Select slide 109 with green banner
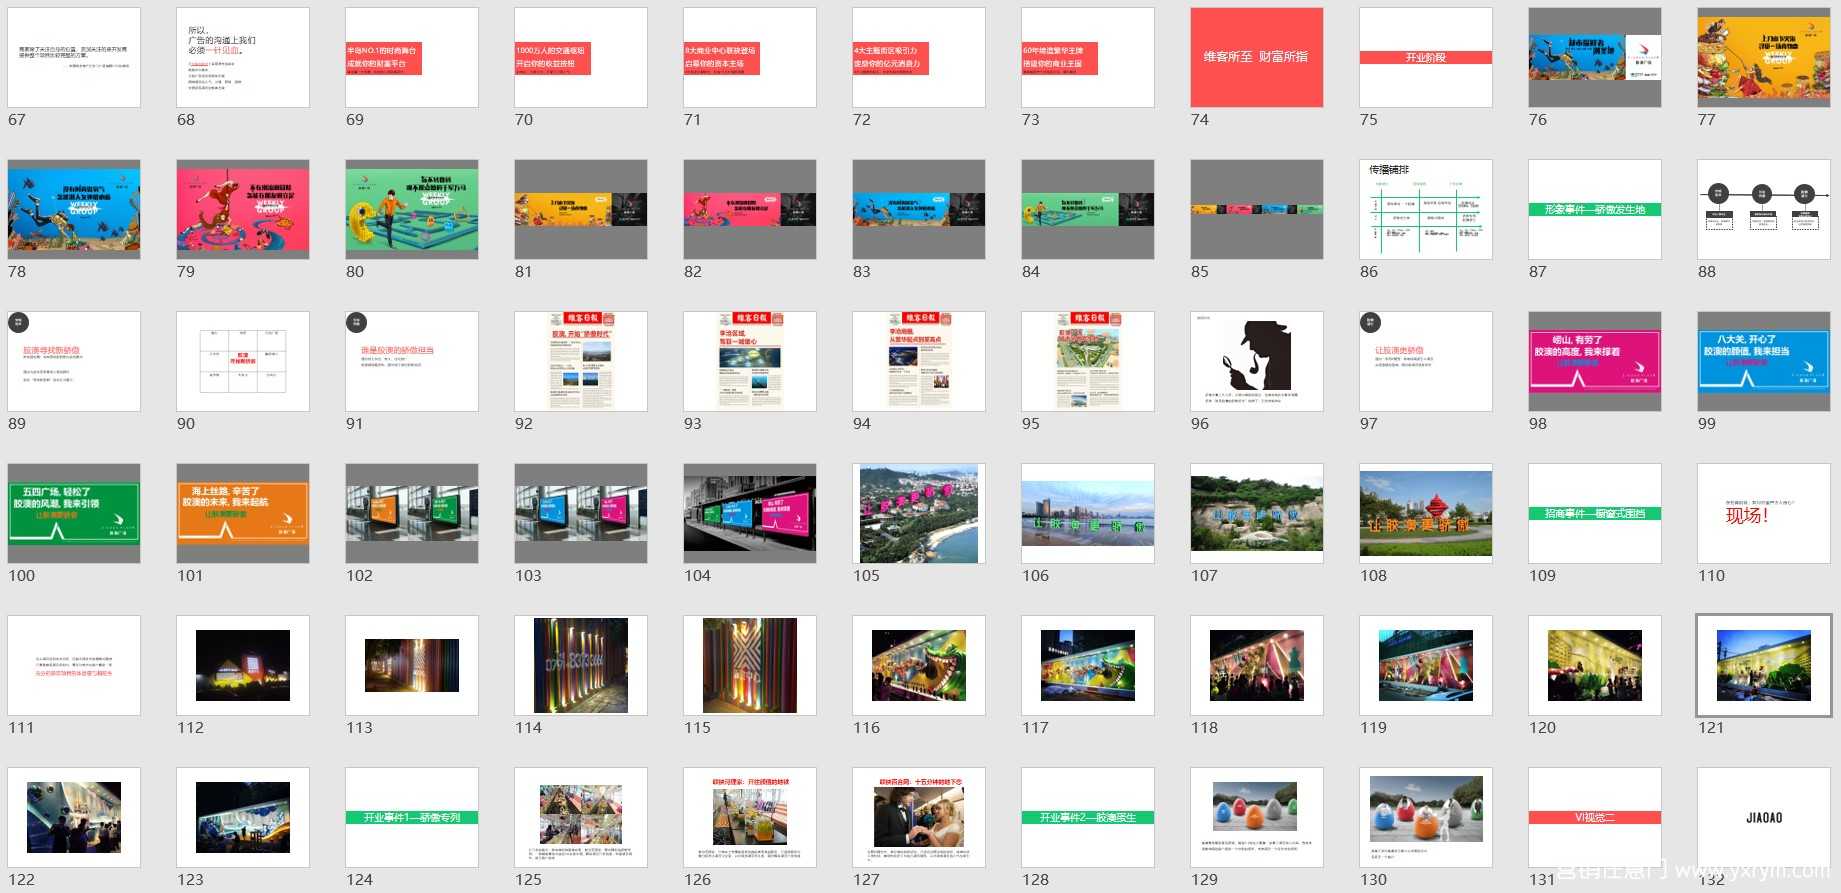Screen dimensions: 1841x893 coord(1595,513)
